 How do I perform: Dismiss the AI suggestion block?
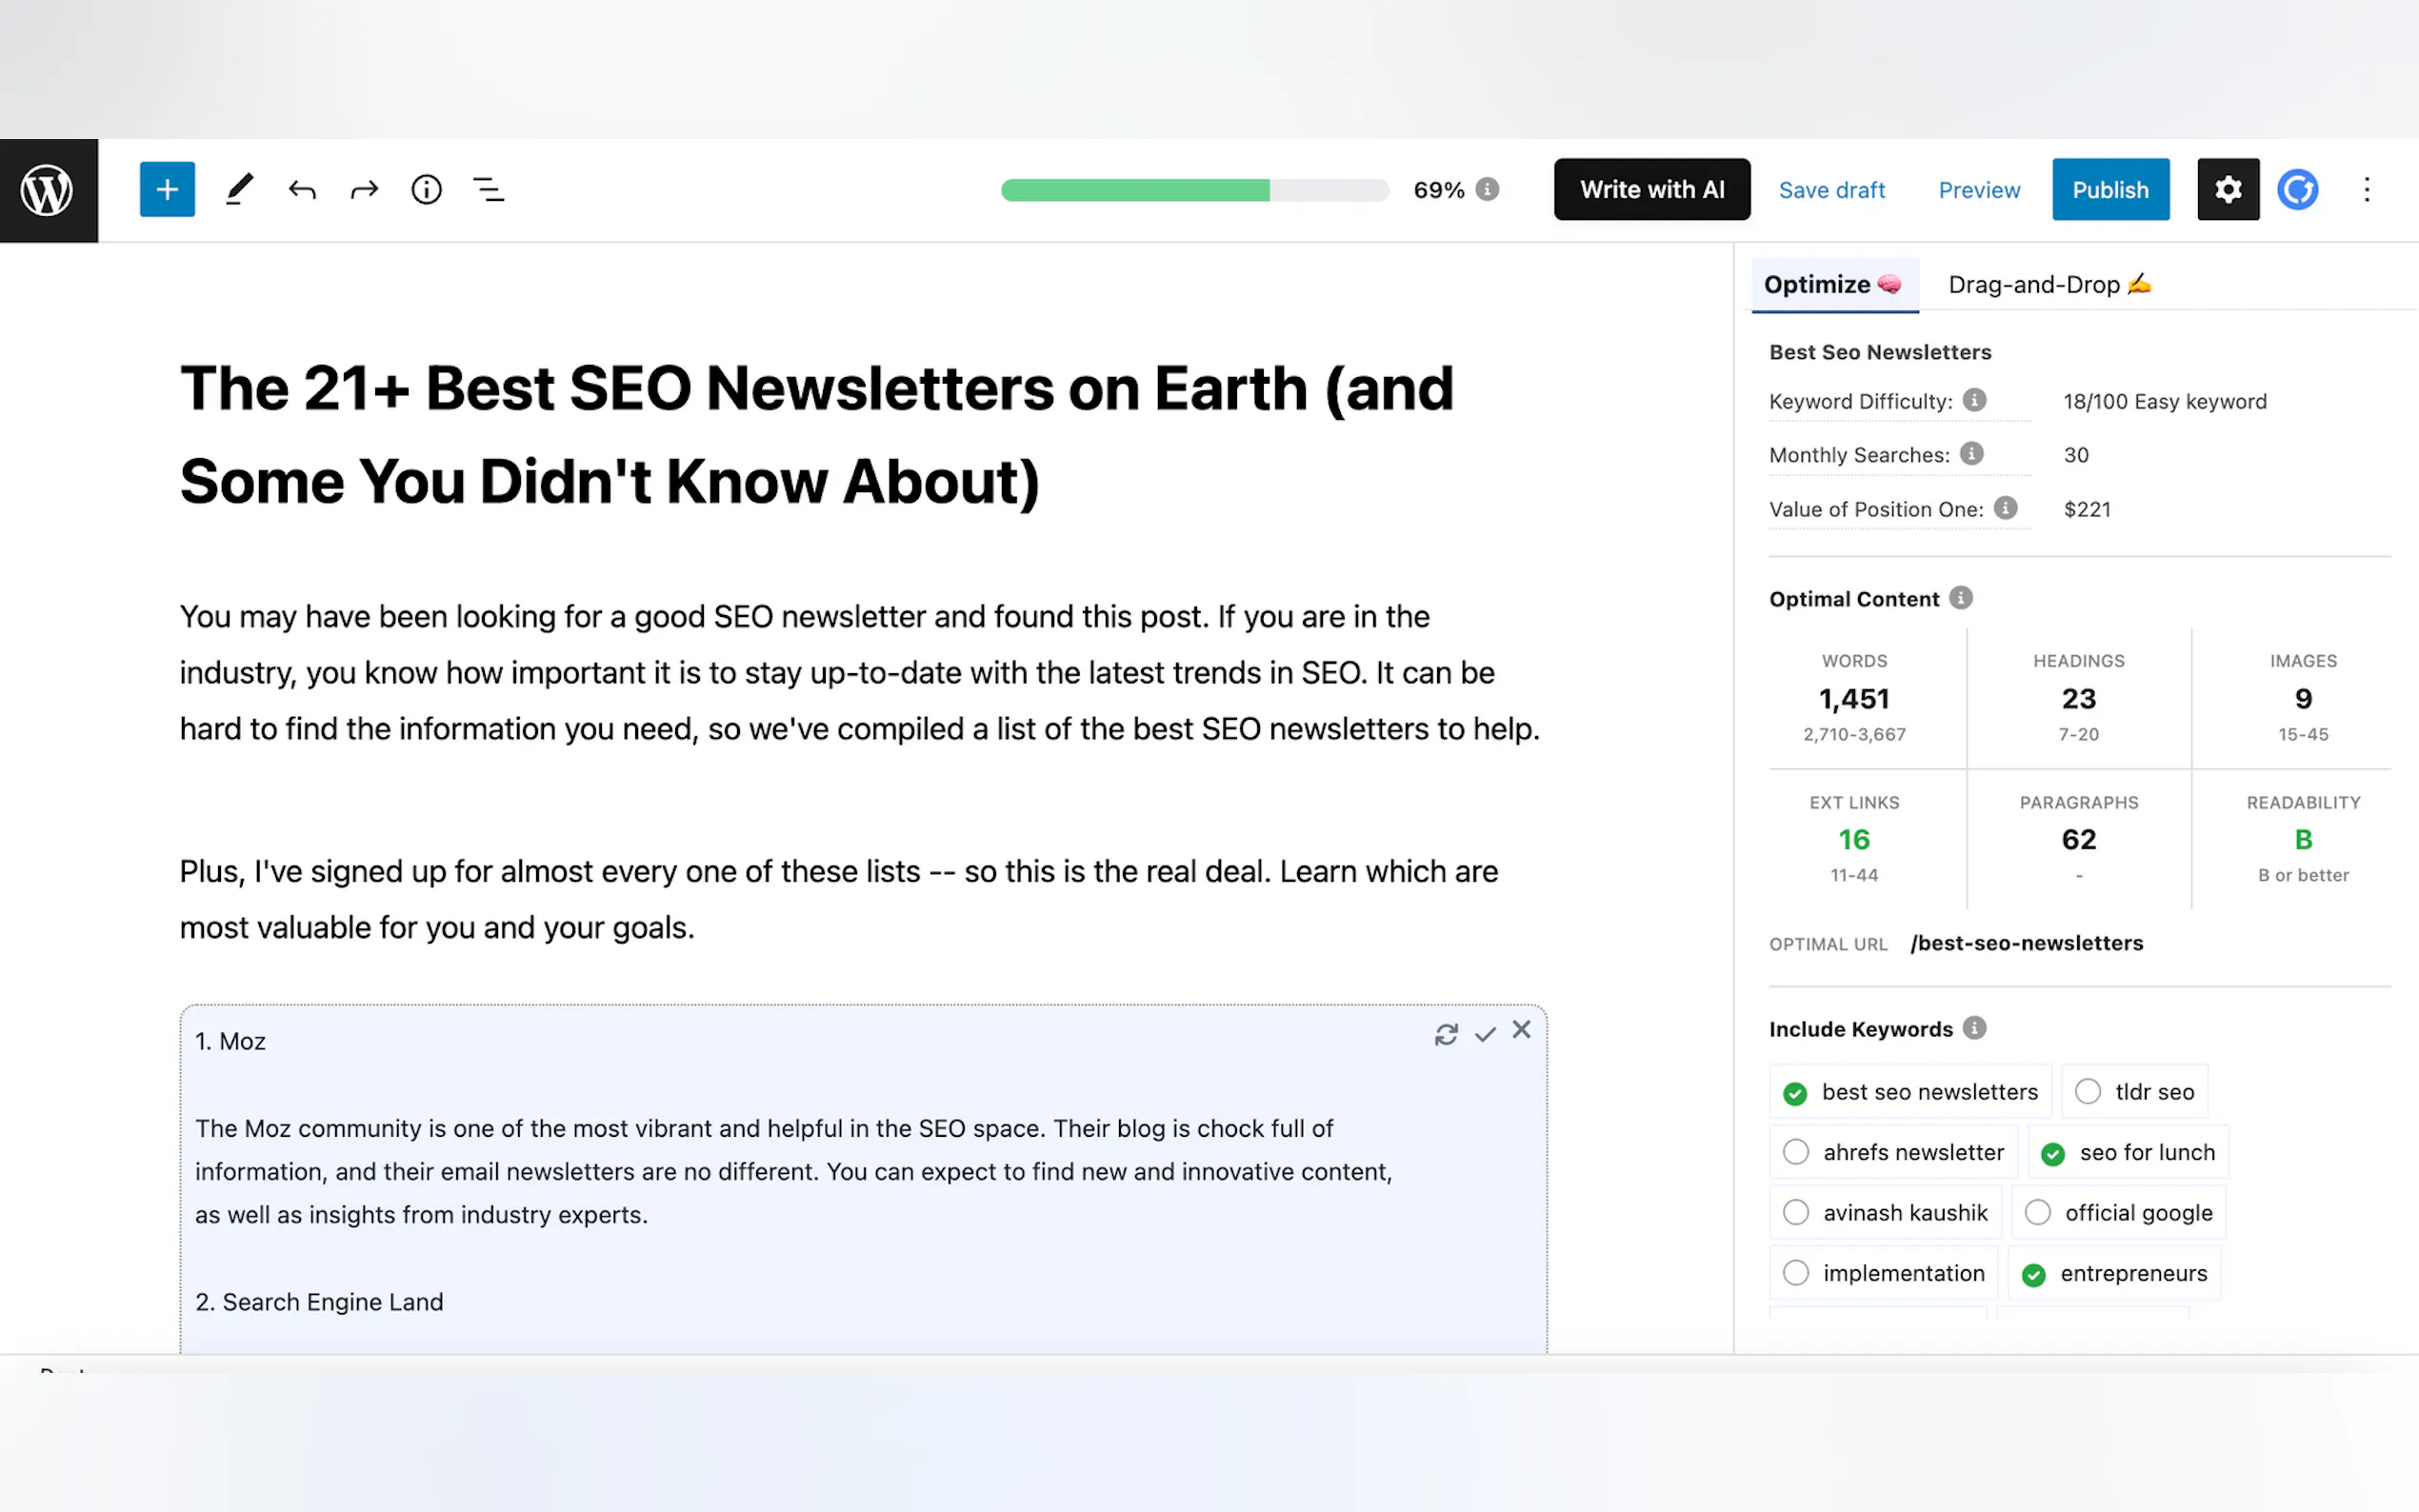click(1521, 1030)
